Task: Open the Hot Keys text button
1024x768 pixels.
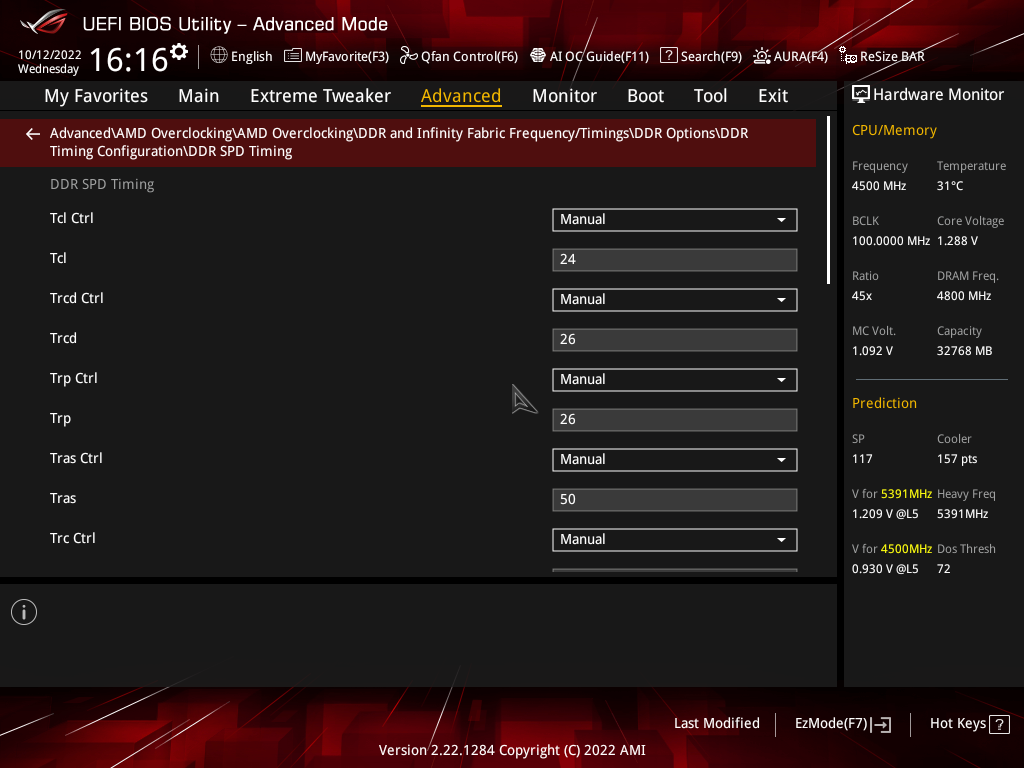Action: tap(957, 724)
